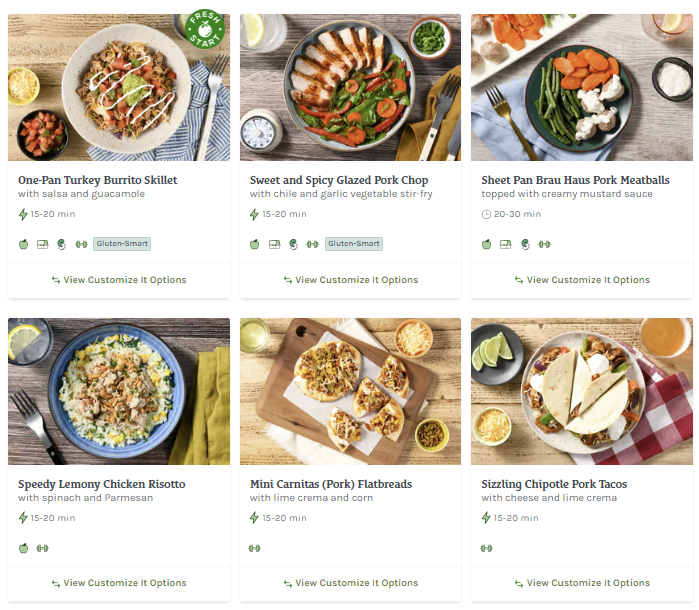
Task: Open the Sweet and Spicy Glazed Pork Chop title
Action: [339, 180]
